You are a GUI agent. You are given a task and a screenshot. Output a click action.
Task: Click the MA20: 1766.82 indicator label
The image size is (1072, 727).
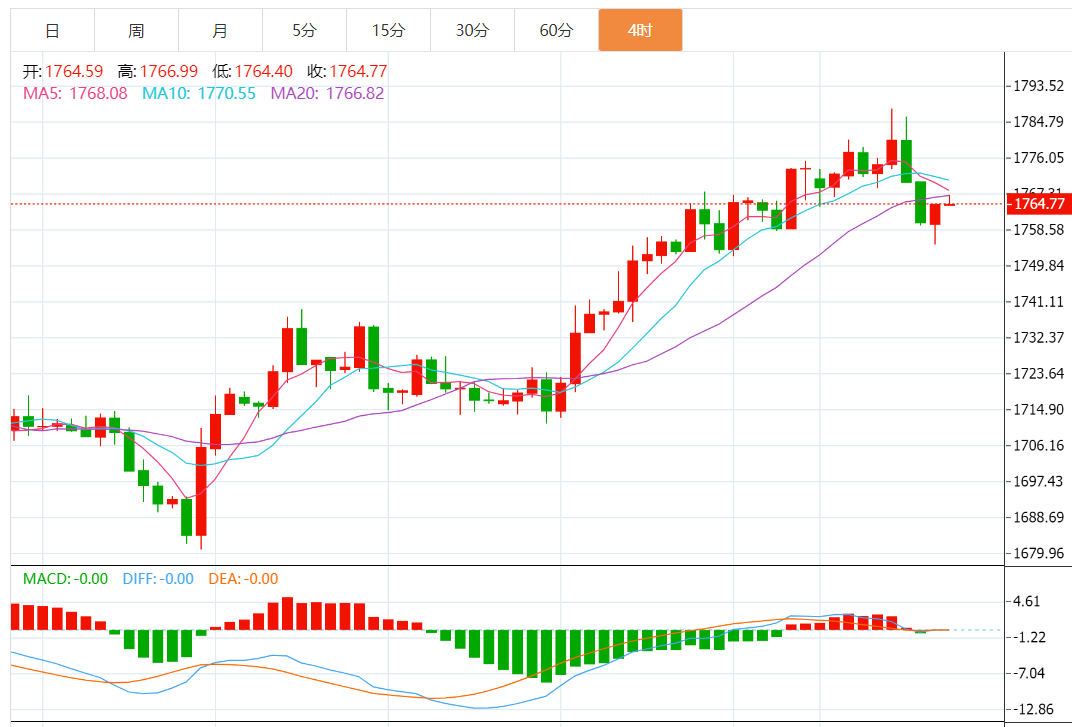(x=327, y=93)
